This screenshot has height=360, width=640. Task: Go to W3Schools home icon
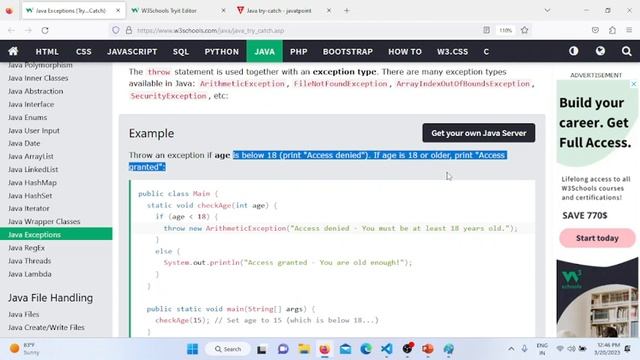13,51
